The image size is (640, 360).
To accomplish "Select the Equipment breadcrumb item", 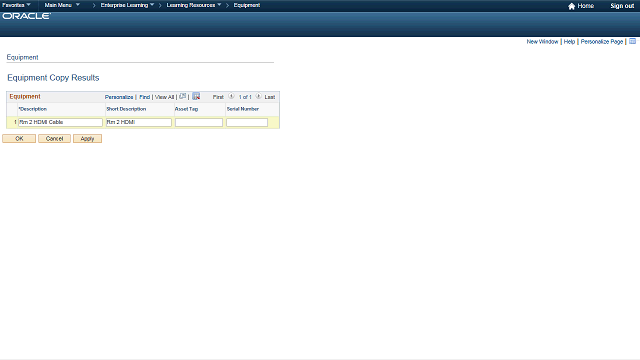I will tap(247, 5).
